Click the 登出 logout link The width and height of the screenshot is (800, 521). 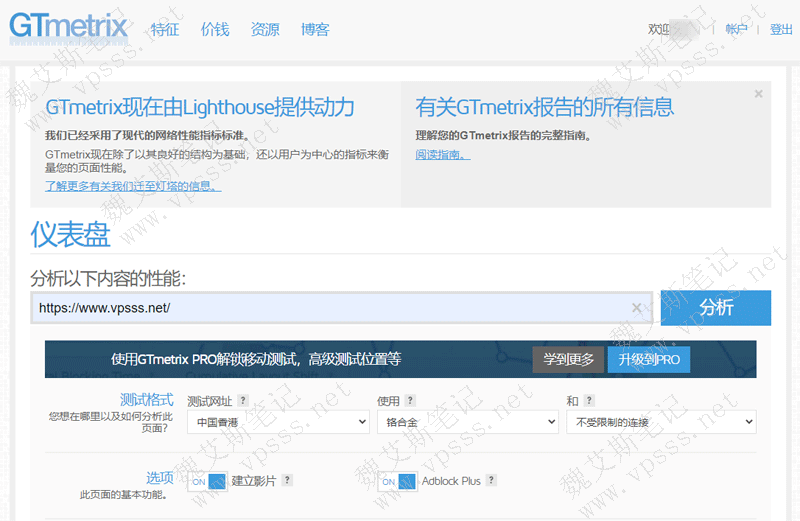click(781, 30)
